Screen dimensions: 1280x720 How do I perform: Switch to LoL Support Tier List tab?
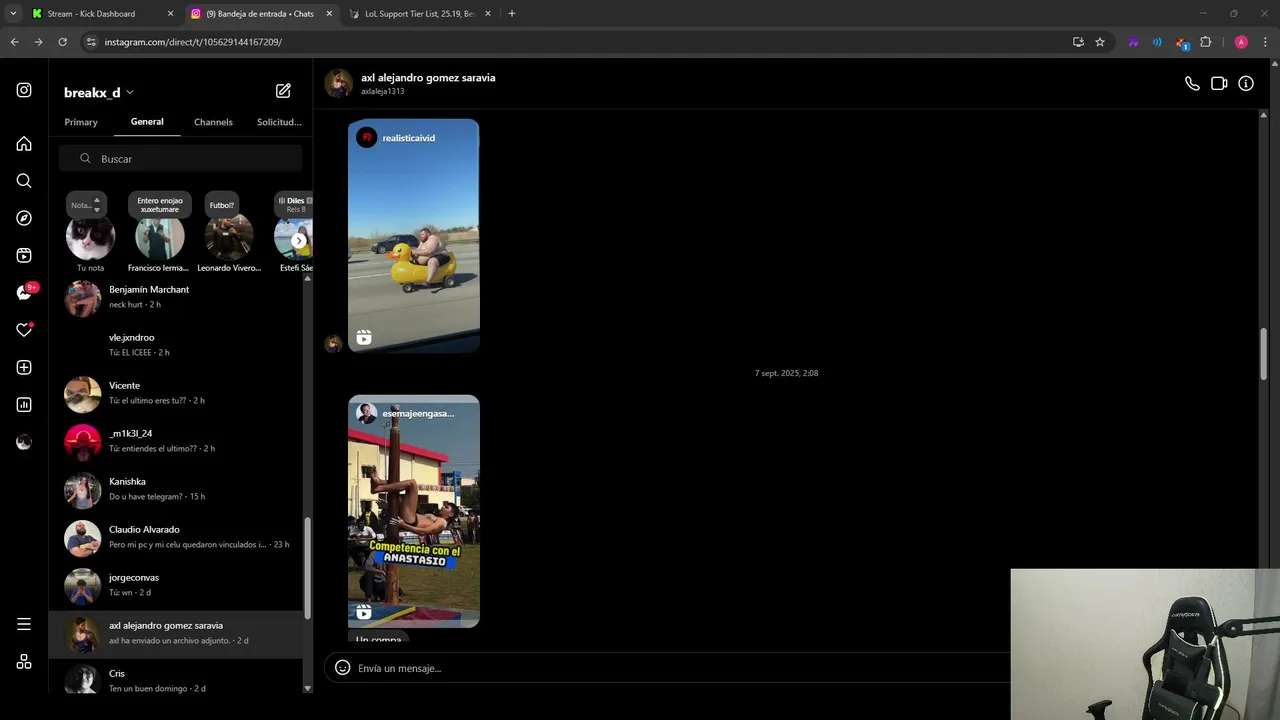pyautogui.click(x=420, y=14)
